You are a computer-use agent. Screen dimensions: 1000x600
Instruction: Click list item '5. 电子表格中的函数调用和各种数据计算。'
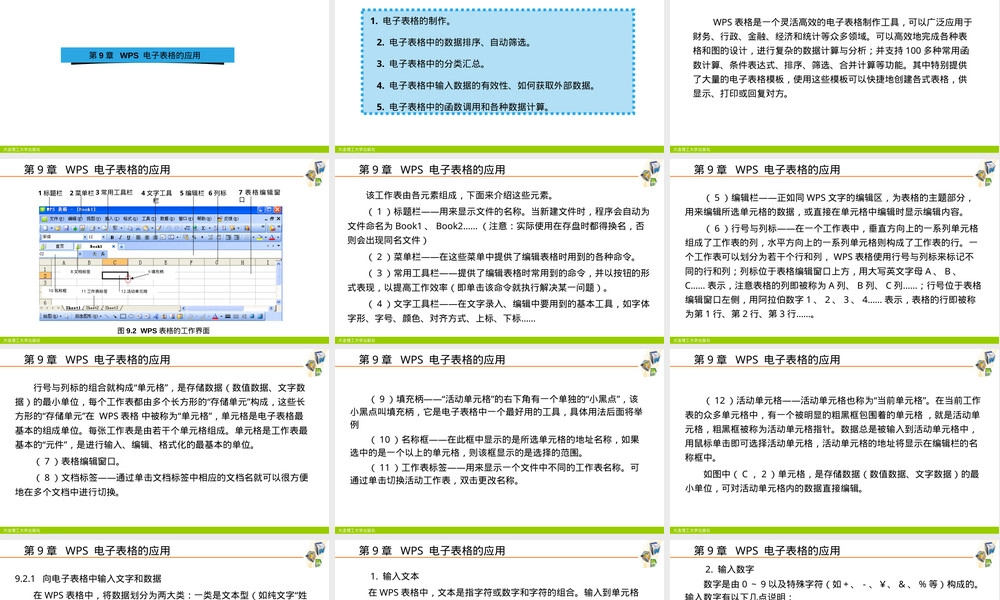point(464,106)
